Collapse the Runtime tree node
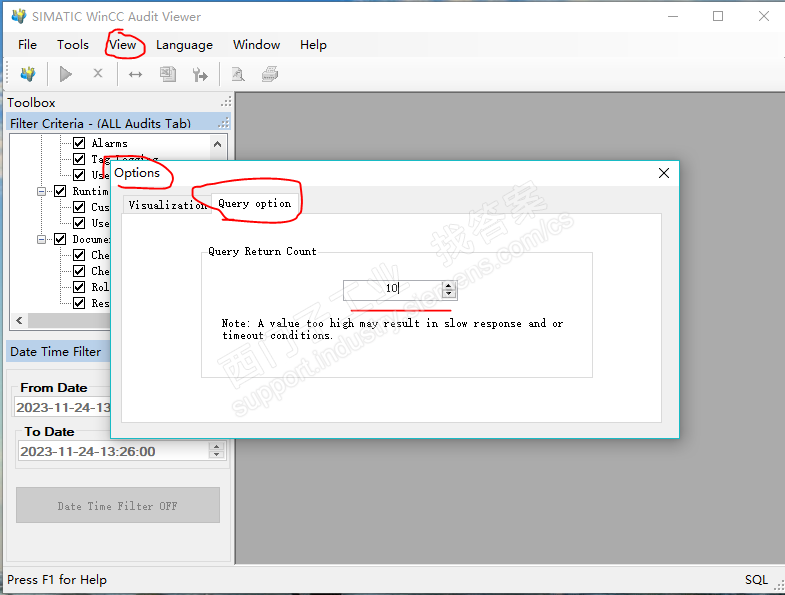Viewport: 785px width, 595px height. (42, 191)
